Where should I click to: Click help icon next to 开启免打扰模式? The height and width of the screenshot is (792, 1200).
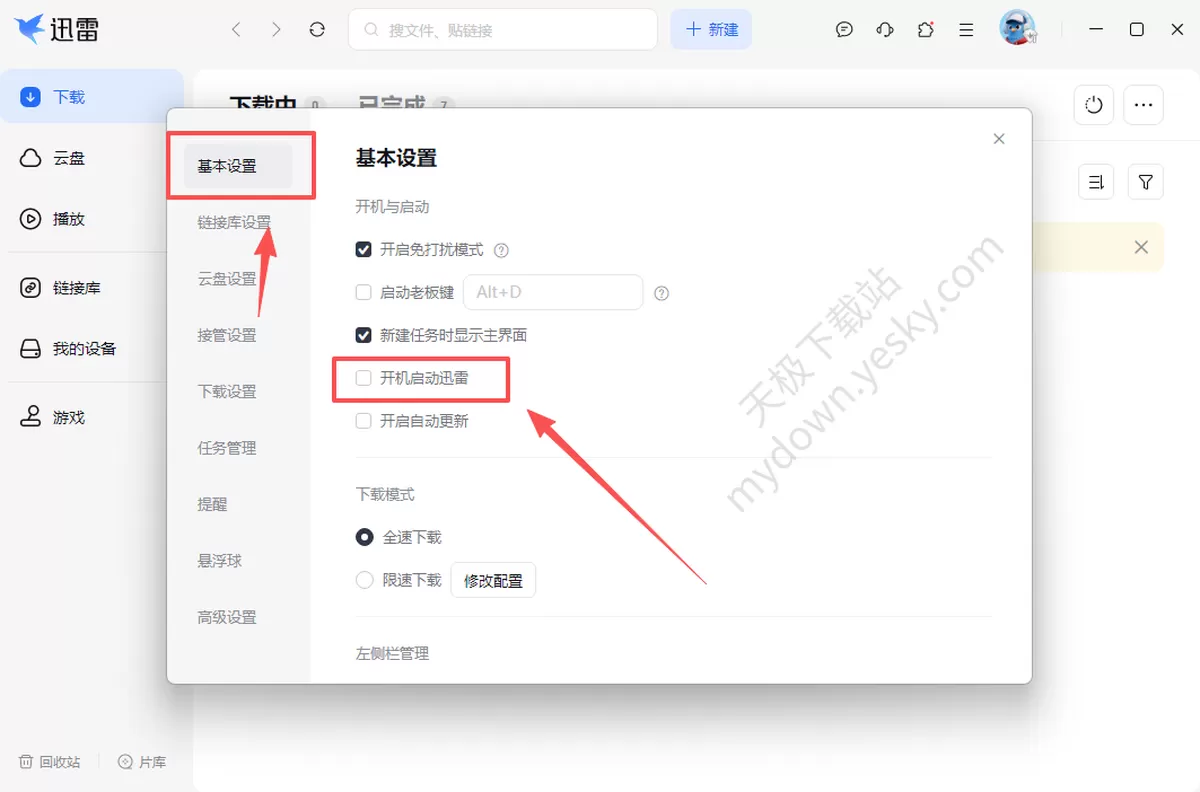pos(502,250)
